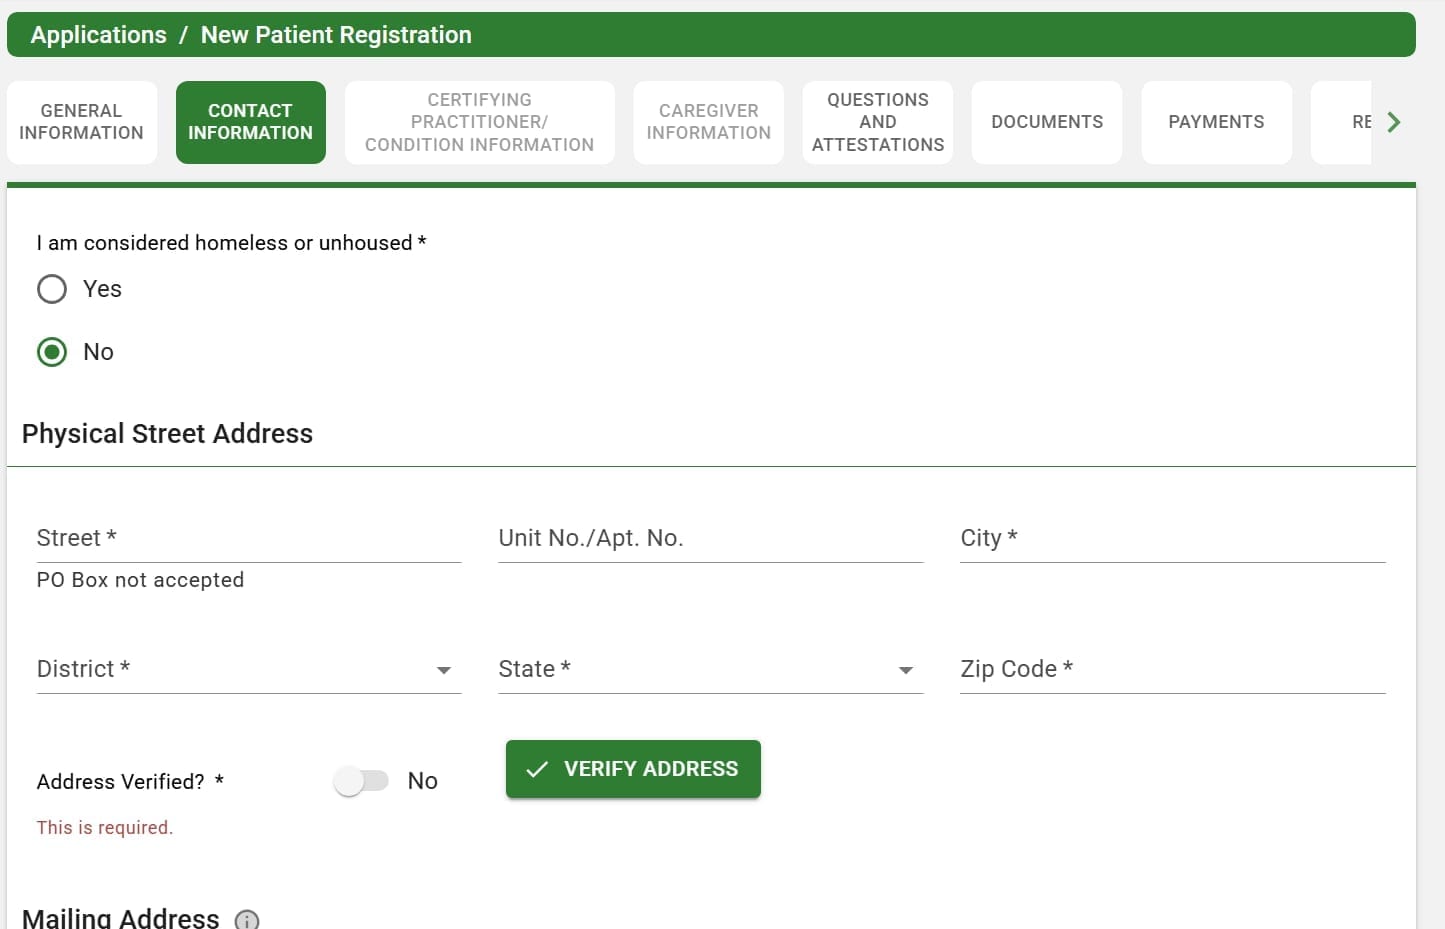Click Applications in the breadcrumb
The image size is (1445, 929).
(98, 34)
